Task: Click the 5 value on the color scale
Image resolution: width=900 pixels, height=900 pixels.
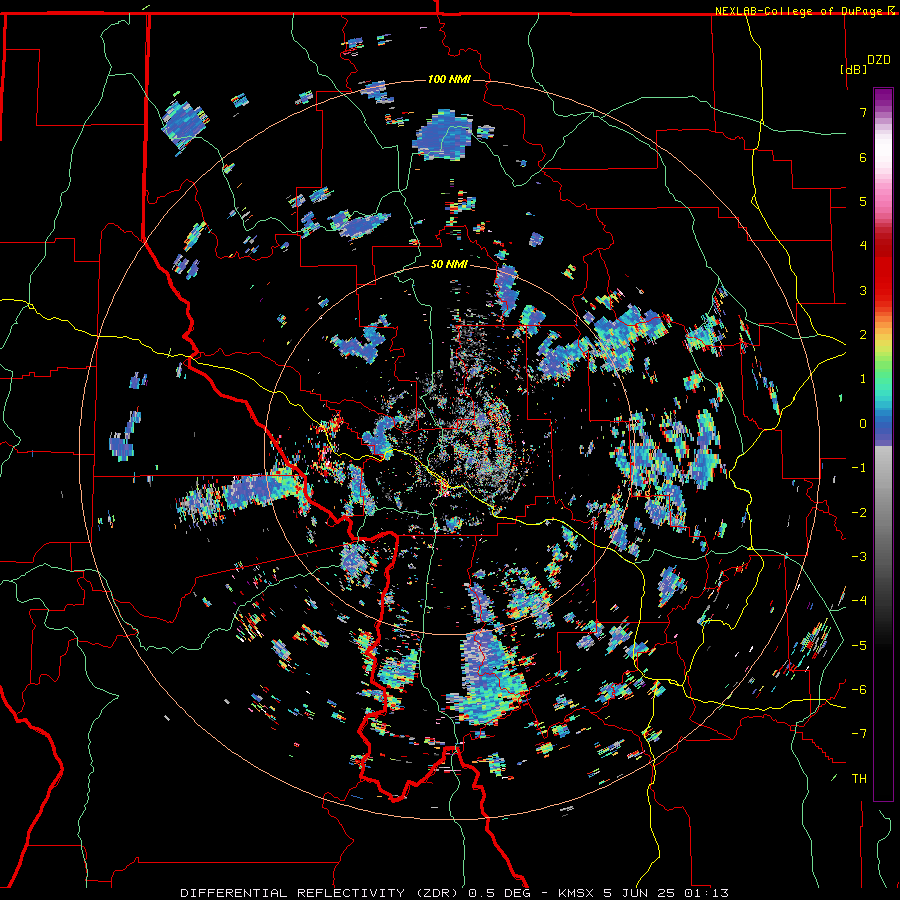Action: 863,201
